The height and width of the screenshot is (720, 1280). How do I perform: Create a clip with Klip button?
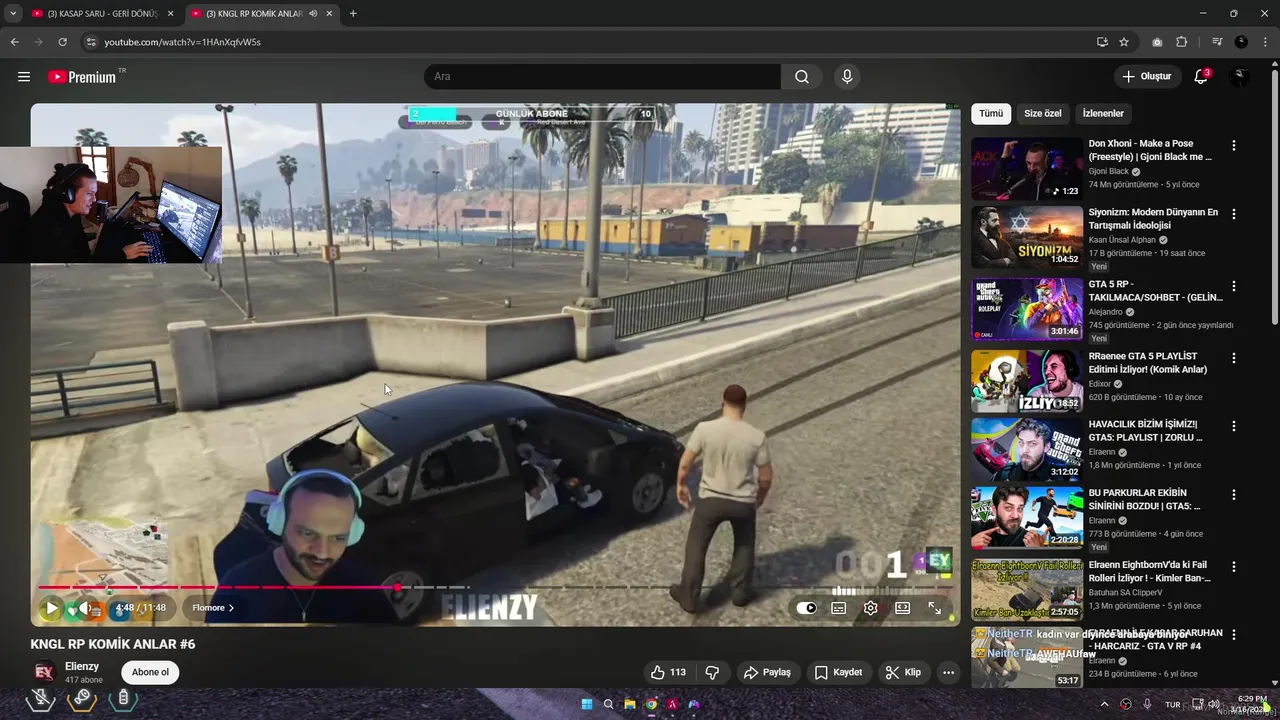pyautogui.click(x=903, y=672)
